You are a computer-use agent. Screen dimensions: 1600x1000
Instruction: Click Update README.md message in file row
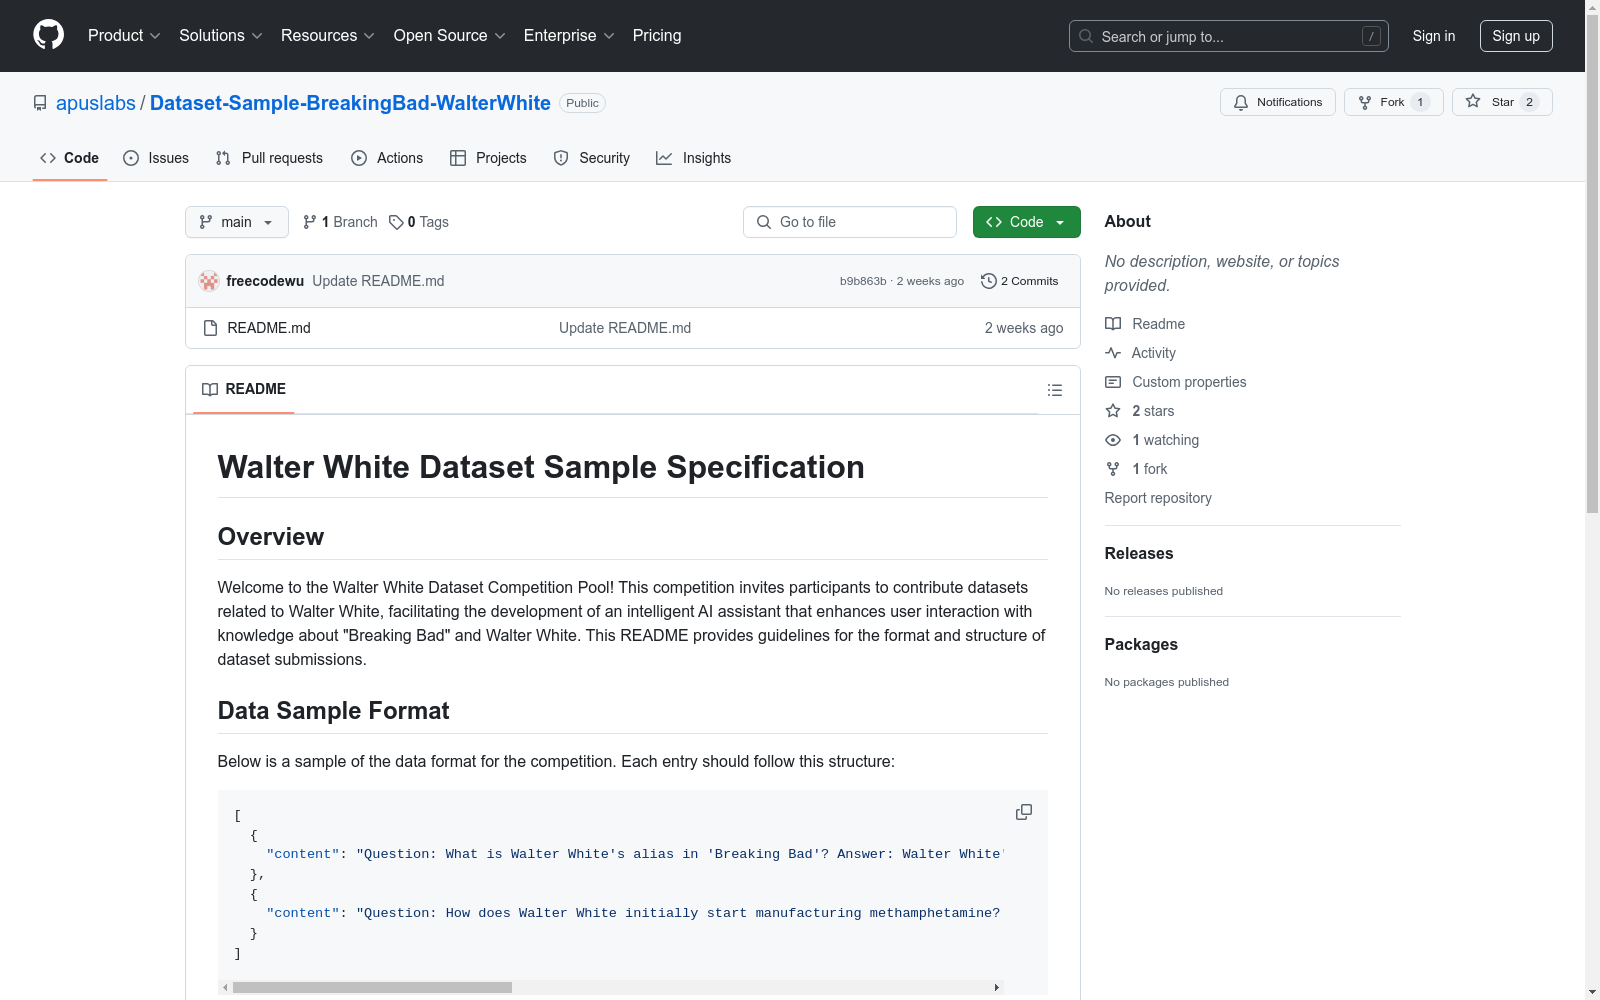(625, 328)
